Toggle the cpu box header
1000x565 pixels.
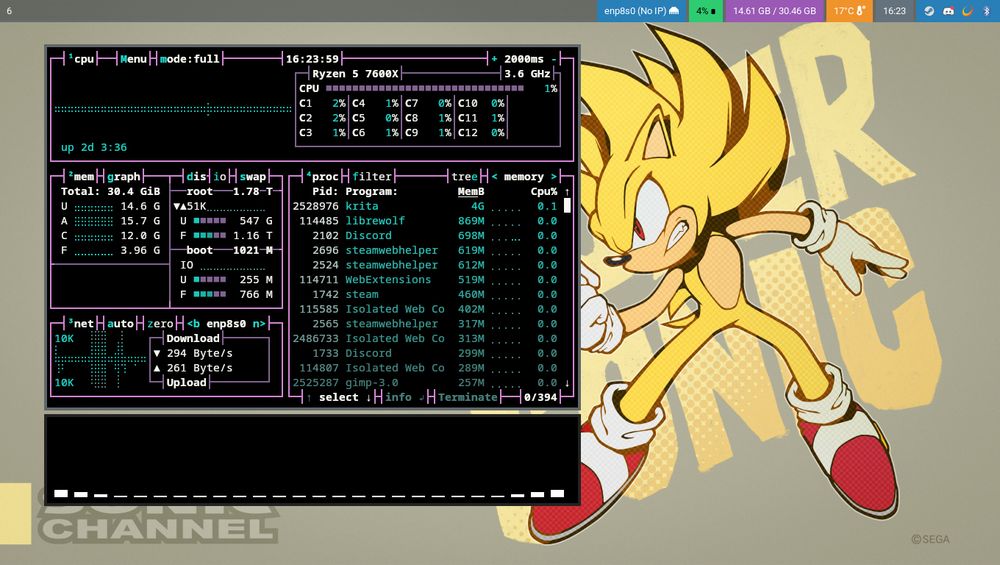pyautogui.click(x=82, y=59)
